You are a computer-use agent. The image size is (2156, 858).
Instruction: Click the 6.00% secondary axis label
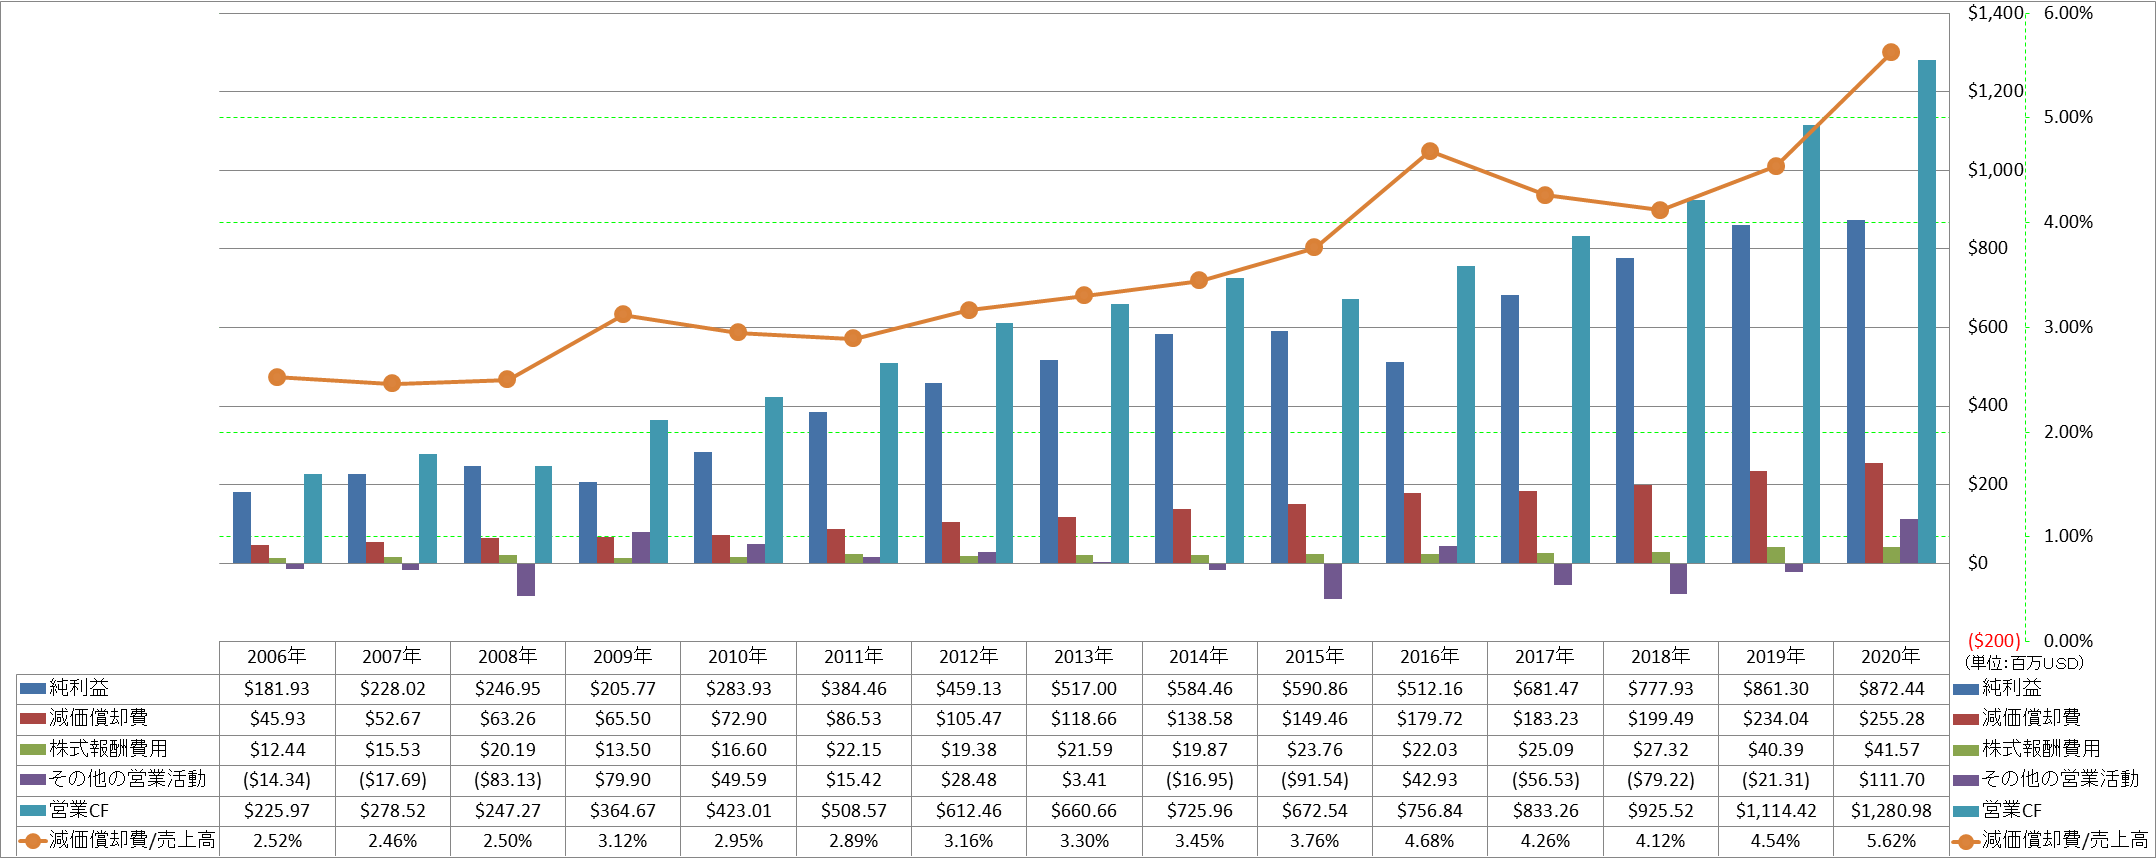coord(2068,13)
